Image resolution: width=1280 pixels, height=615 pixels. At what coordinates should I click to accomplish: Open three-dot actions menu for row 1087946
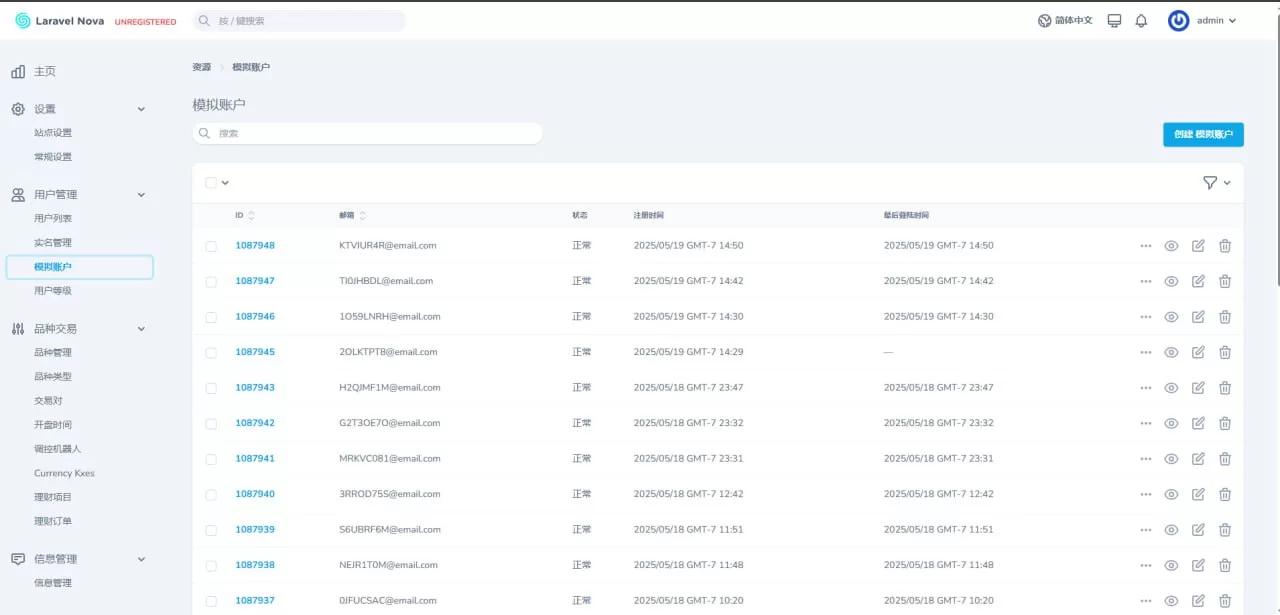click(x=1146, y=317)
